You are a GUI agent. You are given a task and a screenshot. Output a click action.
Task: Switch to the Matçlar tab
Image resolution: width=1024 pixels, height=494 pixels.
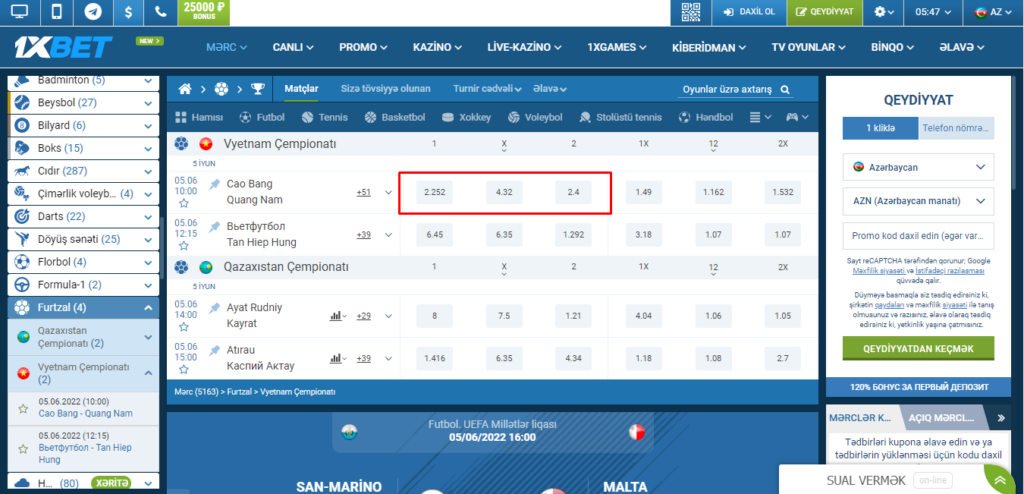pyautogui.click(x=301, y=89)
